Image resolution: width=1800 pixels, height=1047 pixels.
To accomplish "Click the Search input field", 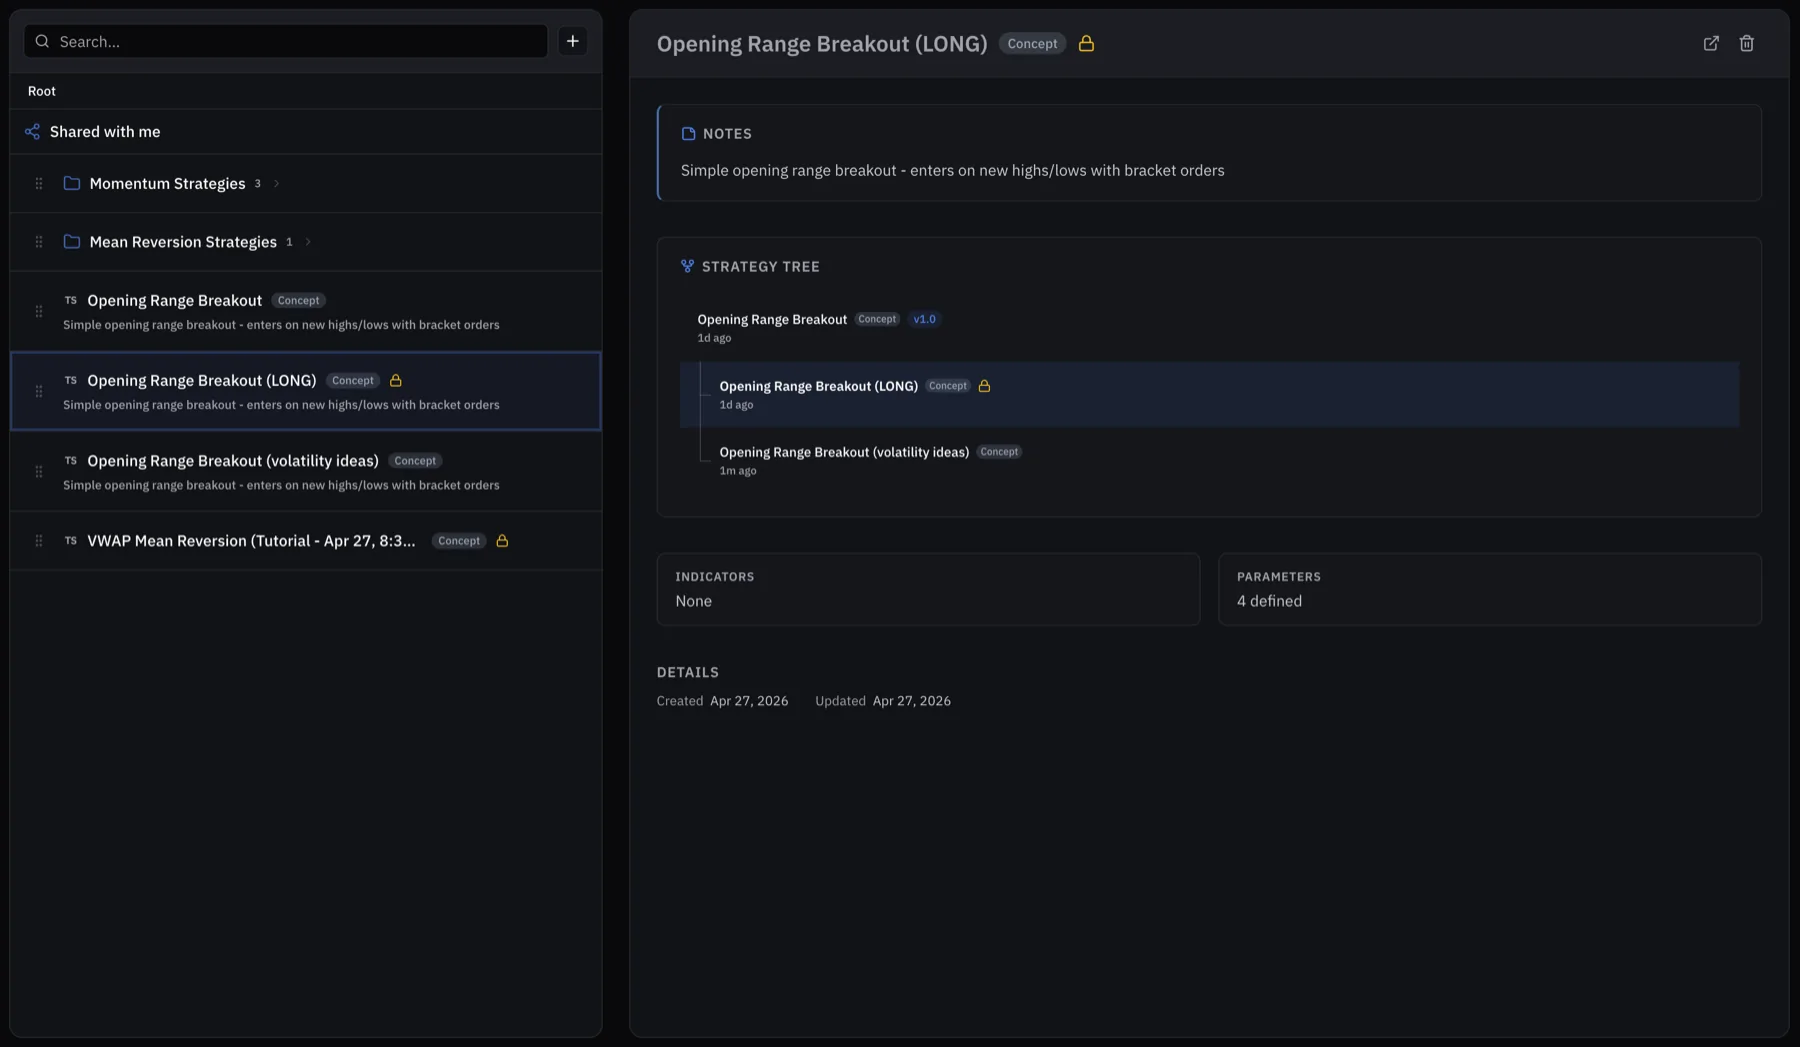I will [x=286, y=41].
